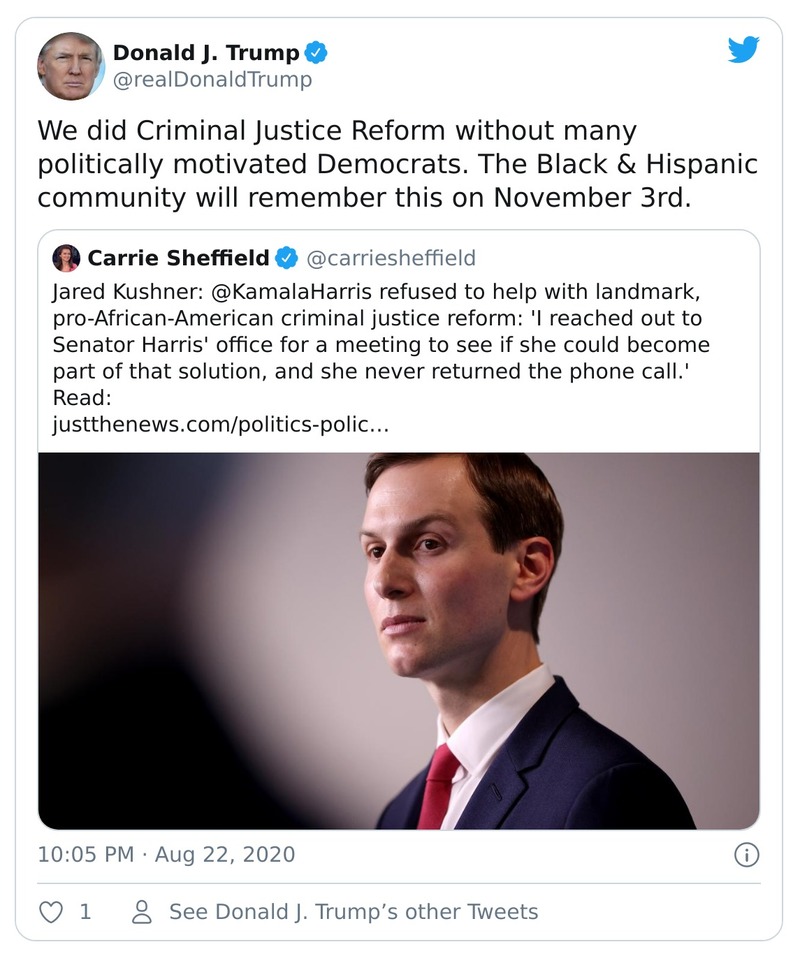Like the tweet with the heart icon

tap(49, 912)
